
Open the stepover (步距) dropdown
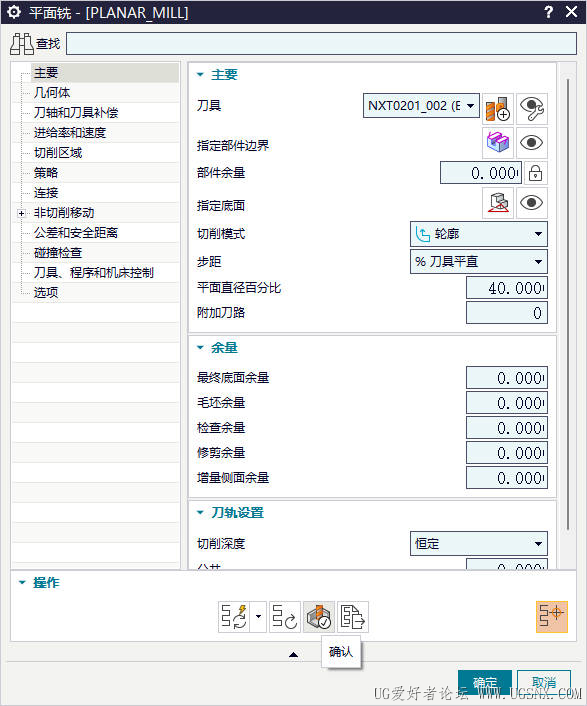coord(479,262)
